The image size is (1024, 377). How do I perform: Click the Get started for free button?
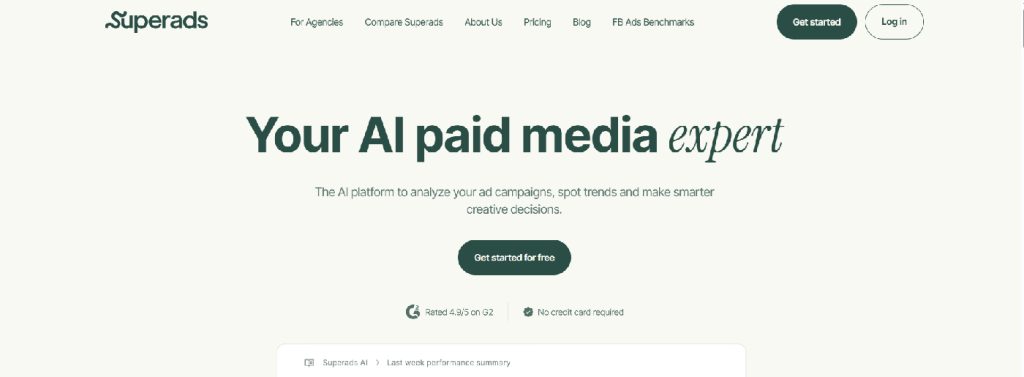[x=515, y=257]
